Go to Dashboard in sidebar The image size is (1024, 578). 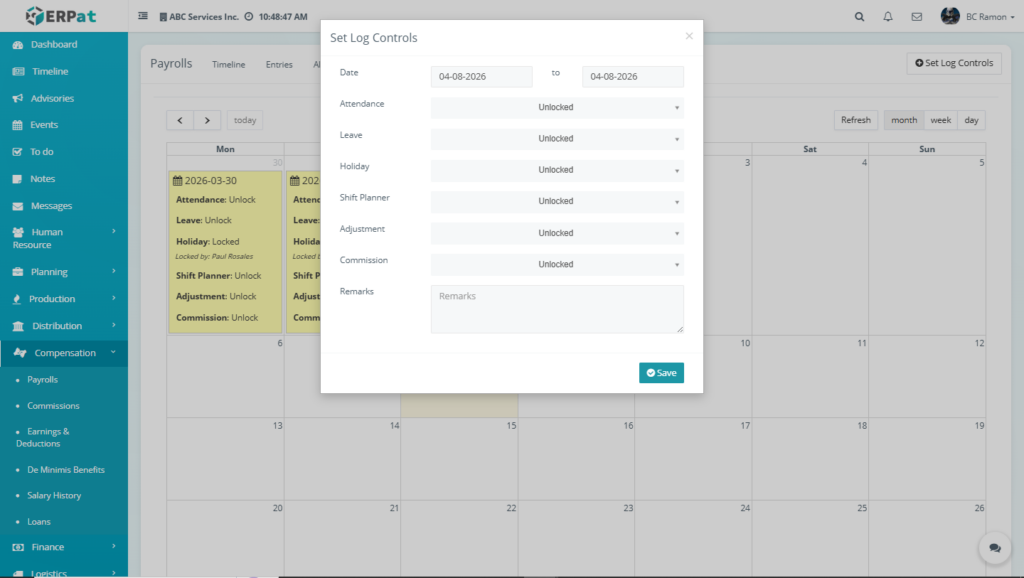coord(64,44)
